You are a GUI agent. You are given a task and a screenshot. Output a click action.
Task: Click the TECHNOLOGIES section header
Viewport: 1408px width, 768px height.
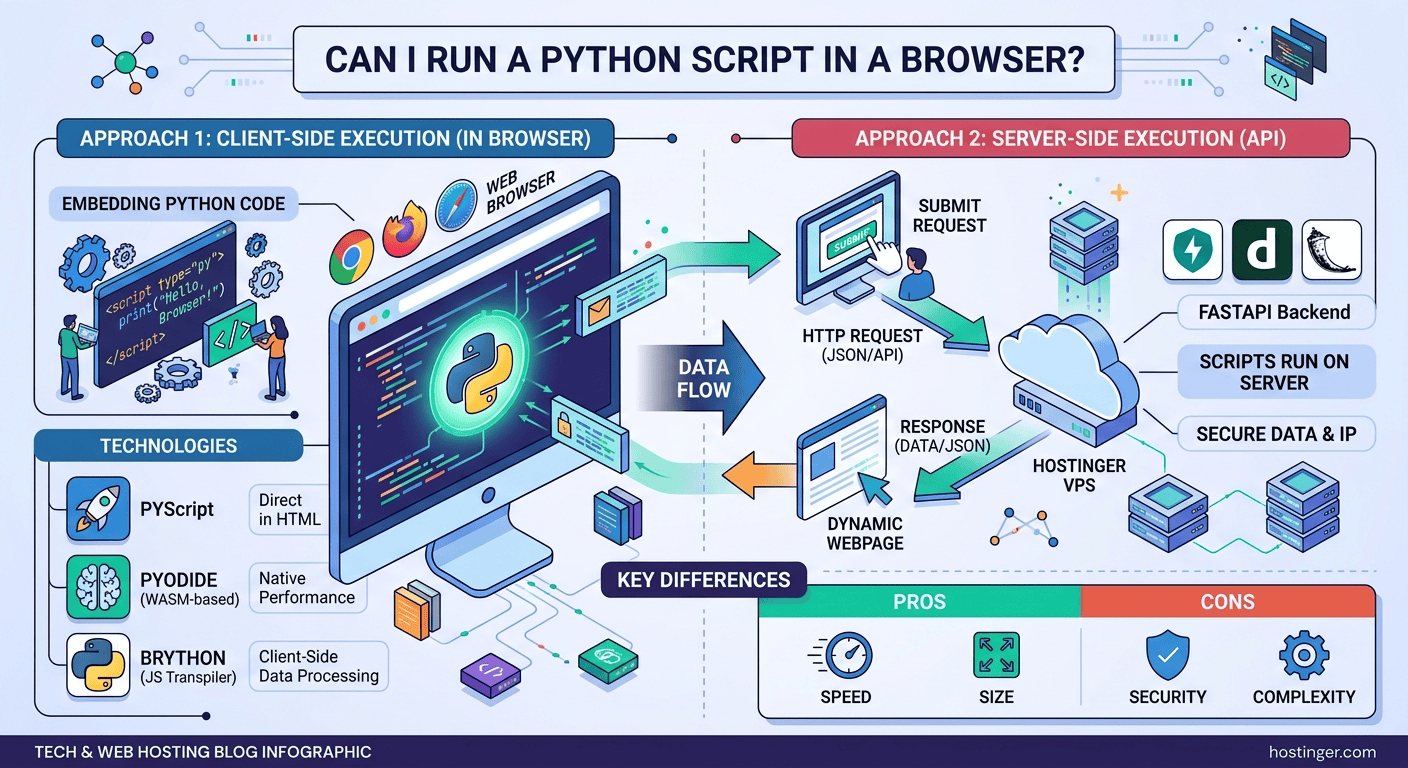[168, 446]
